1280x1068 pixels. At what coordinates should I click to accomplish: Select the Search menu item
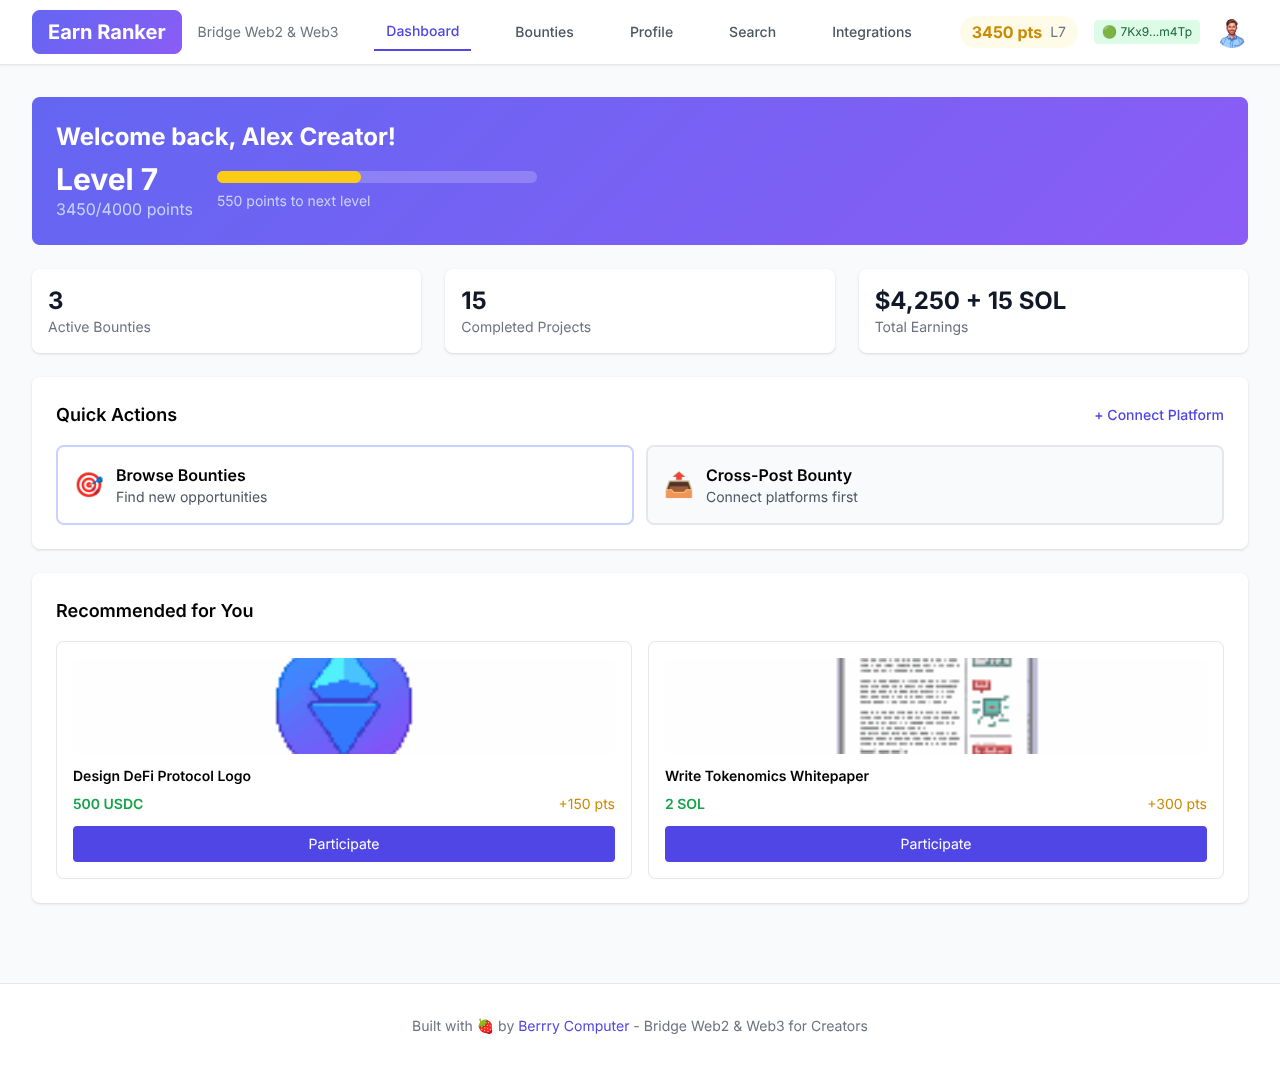pyautogui.click(x=752, y=31)
